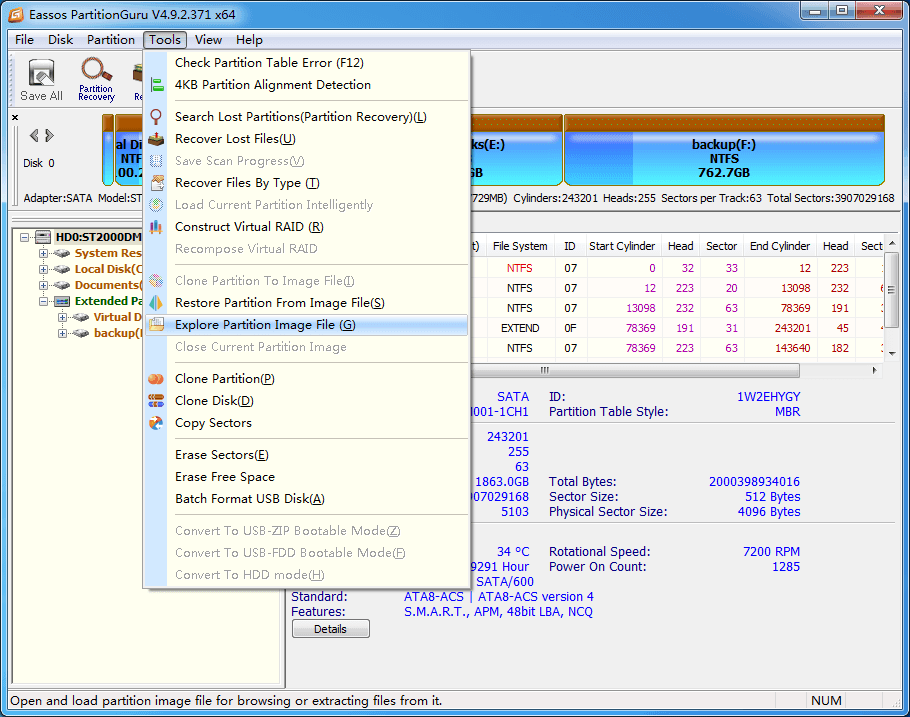Choose Clone Partition menu entry
This screenshot has width=910, height=717.
(x=306, y=379)
